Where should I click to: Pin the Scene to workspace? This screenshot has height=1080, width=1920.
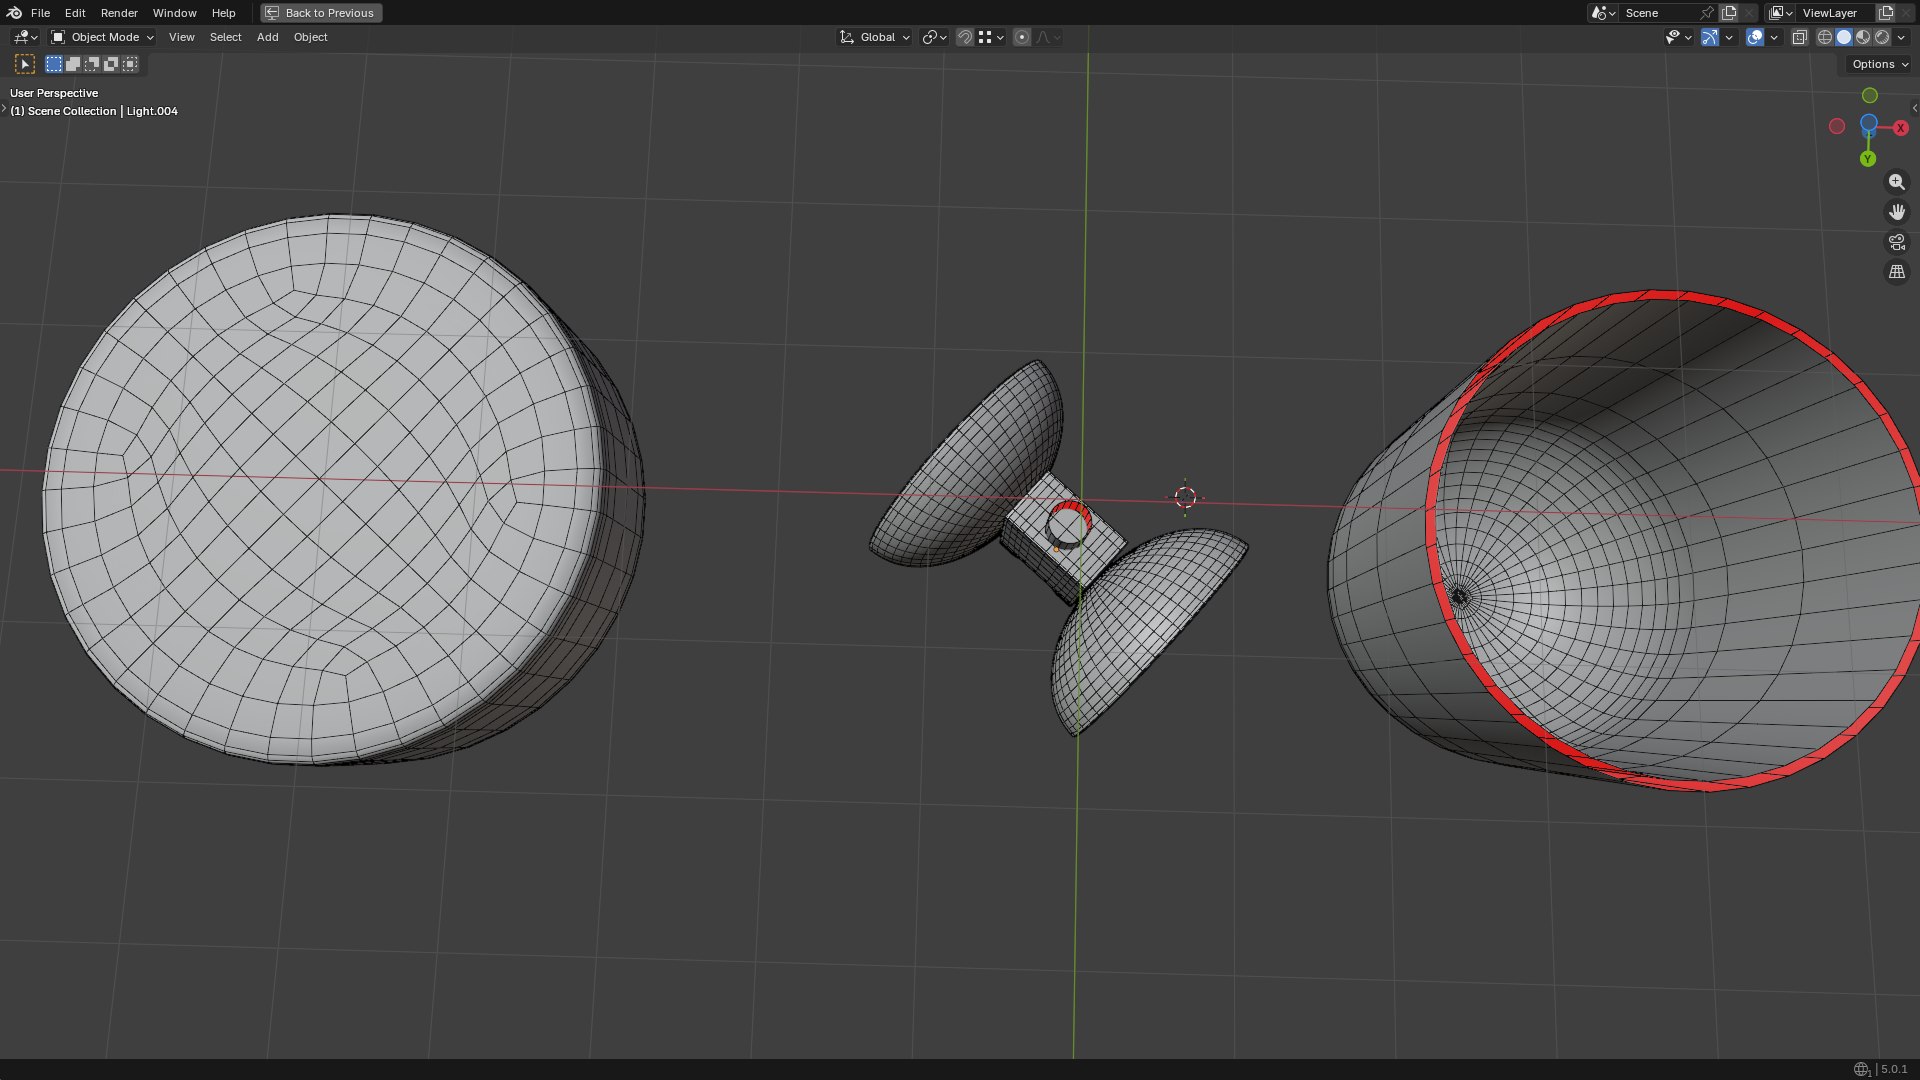click(x=1707, y=13)
